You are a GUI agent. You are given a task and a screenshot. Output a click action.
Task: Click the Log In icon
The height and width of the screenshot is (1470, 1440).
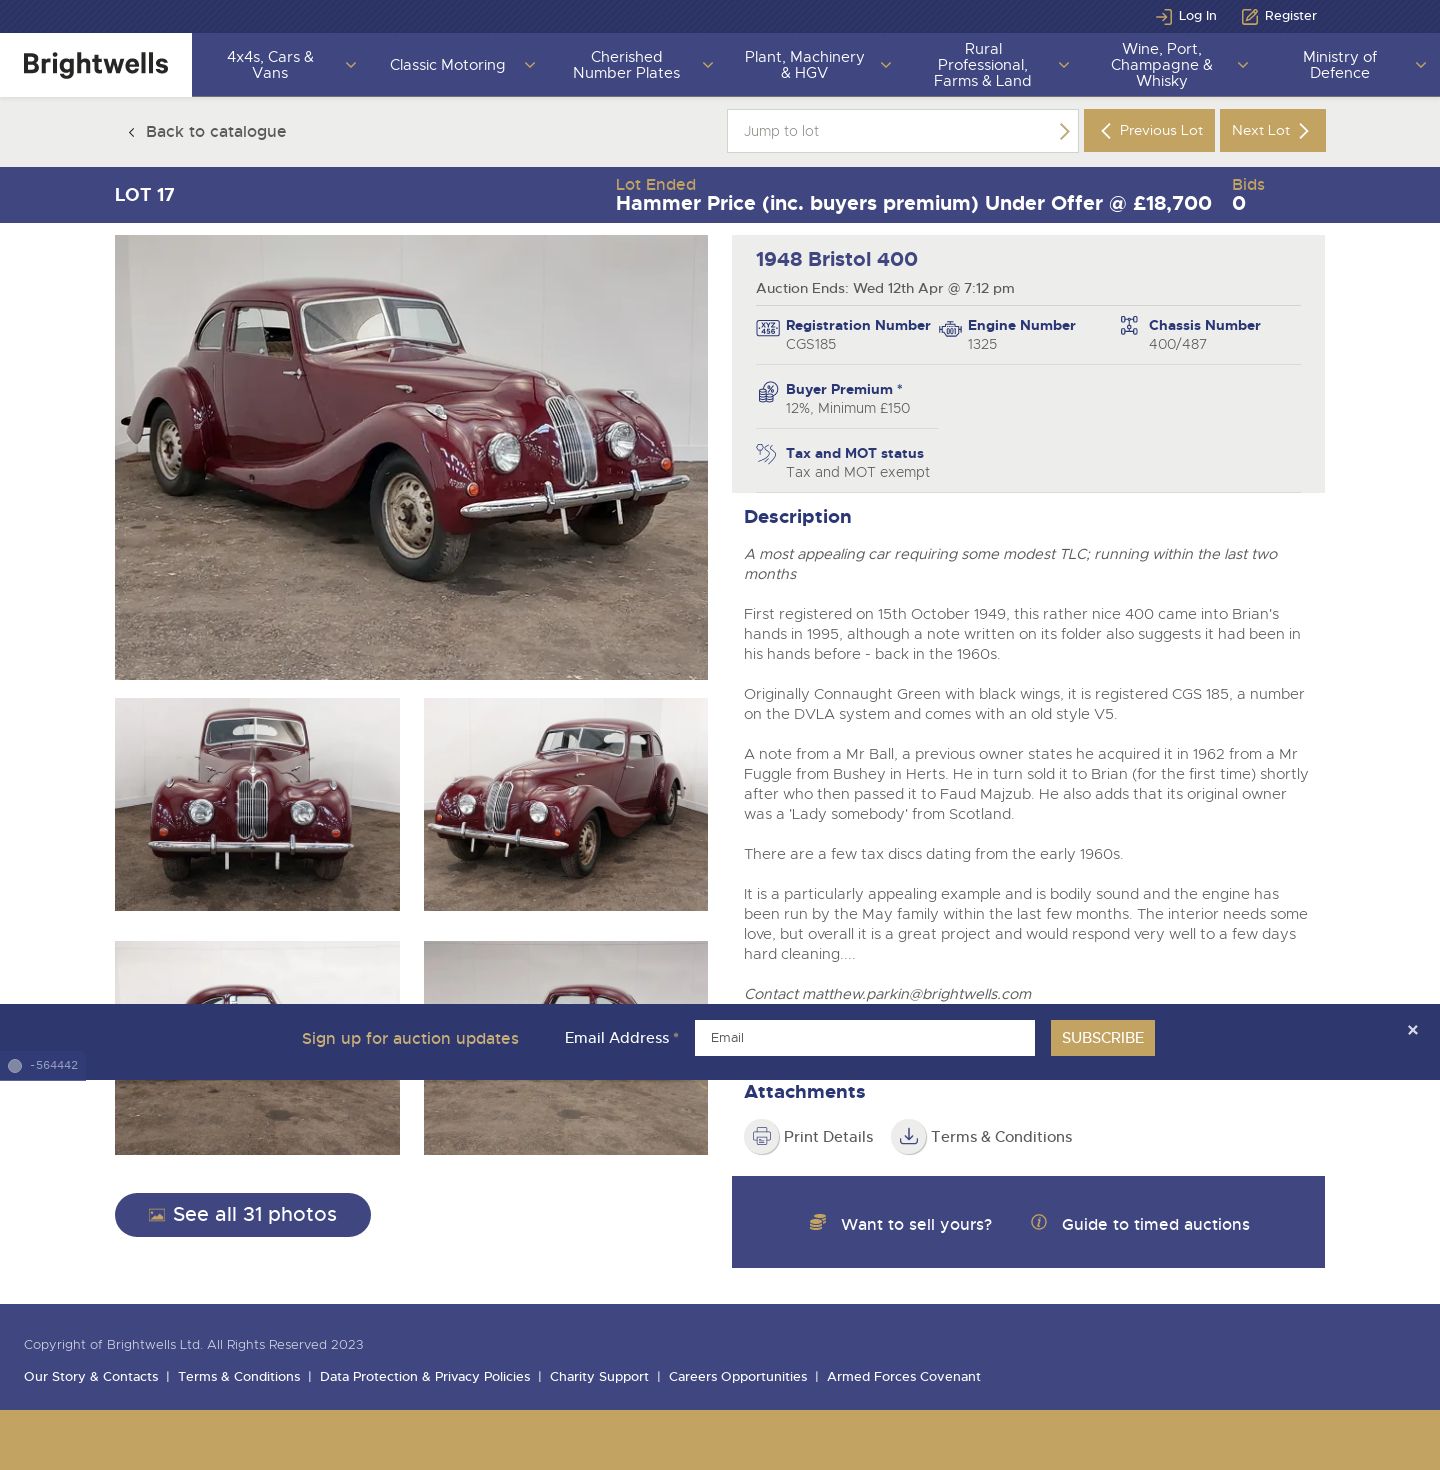(1164, 16)
